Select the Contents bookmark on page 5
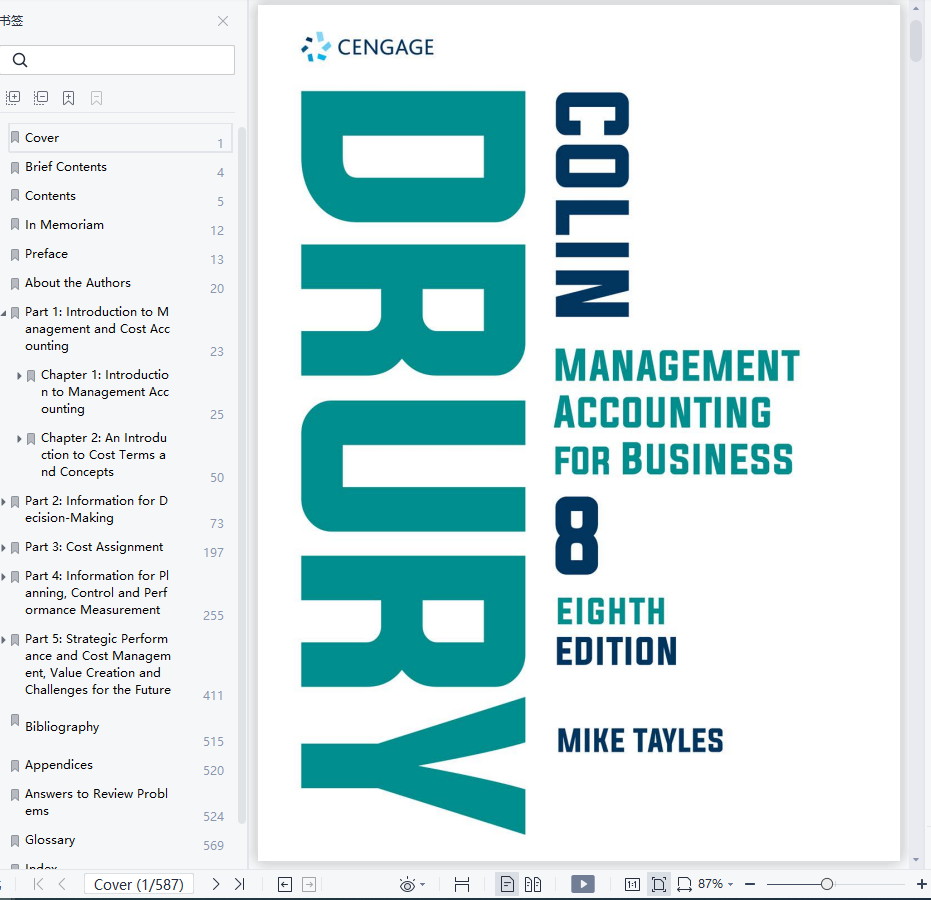931x900 pixels. [x=50, y=196]
